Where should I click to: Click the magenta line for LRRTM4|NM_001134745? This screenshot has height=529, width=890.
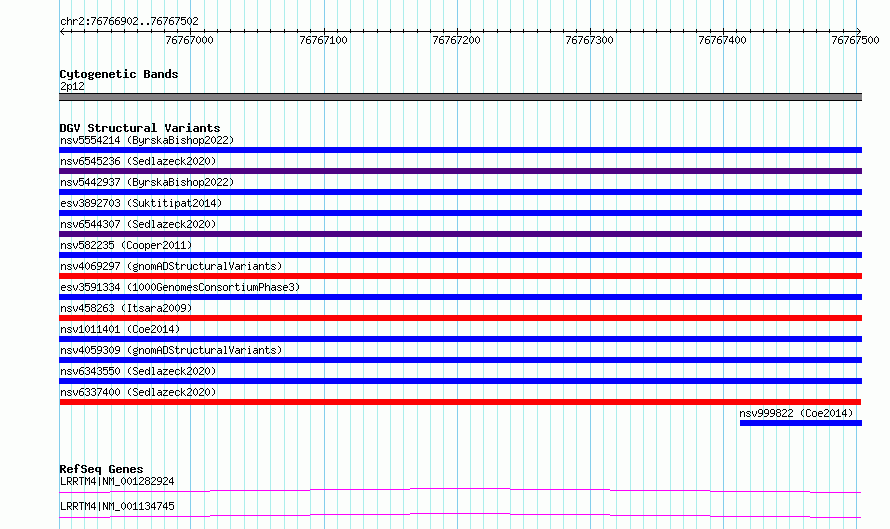(x=460, y=515)
